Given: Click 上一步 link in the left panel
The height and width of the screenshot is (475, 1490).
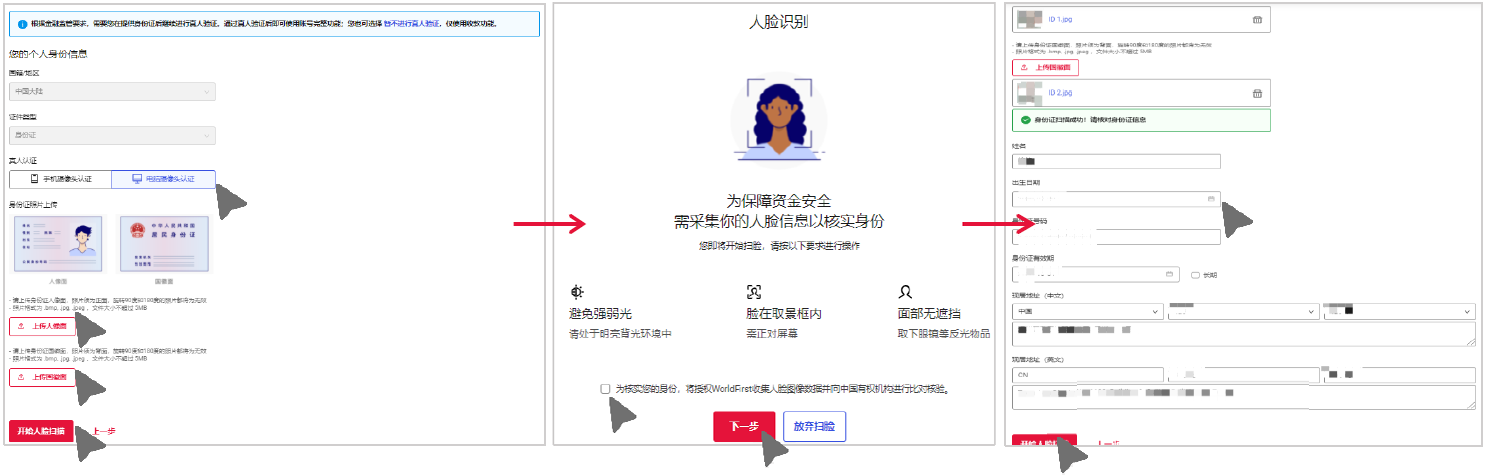Looking at the screenshot, I should [103, 431].
